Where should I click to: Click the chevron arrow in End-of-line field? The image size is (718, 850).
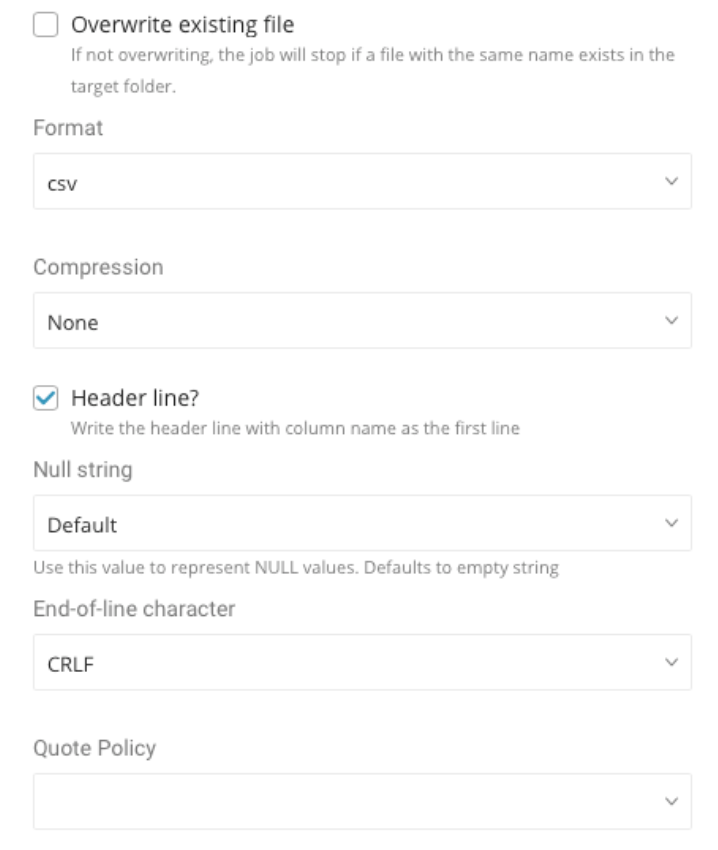pos(671,662)
